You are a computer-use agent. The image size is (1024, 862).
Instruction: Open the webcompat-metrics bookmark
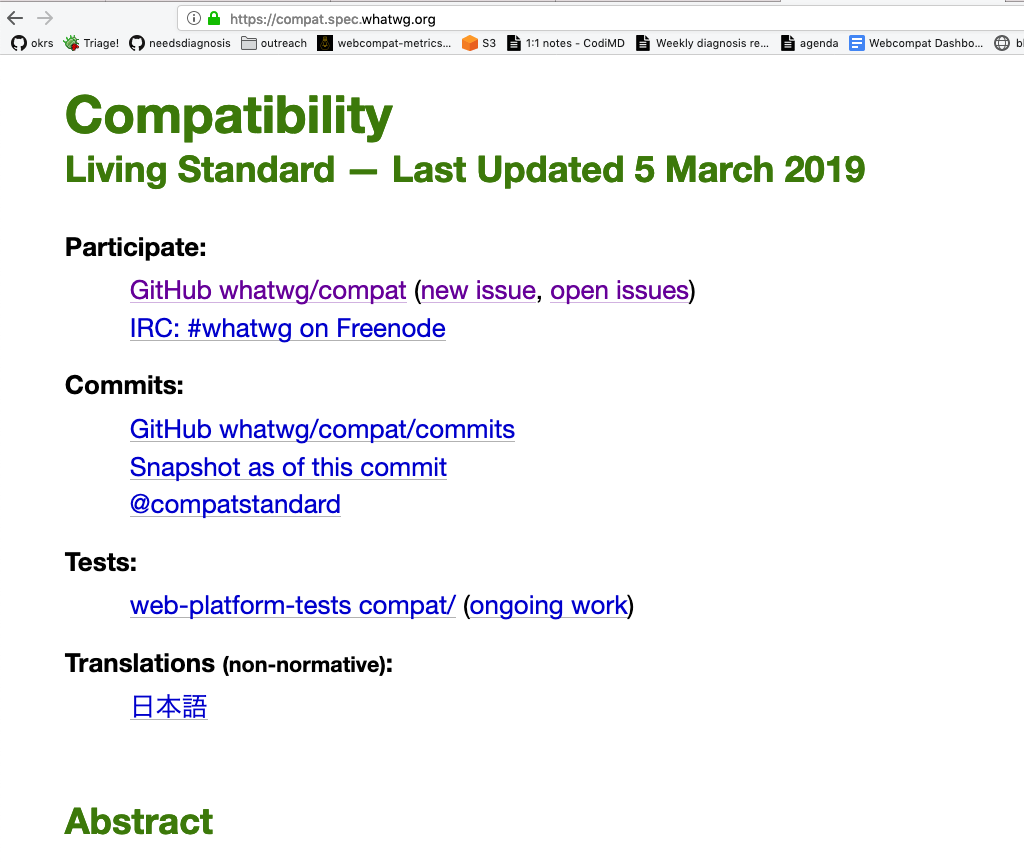click(x=384, y=43)
